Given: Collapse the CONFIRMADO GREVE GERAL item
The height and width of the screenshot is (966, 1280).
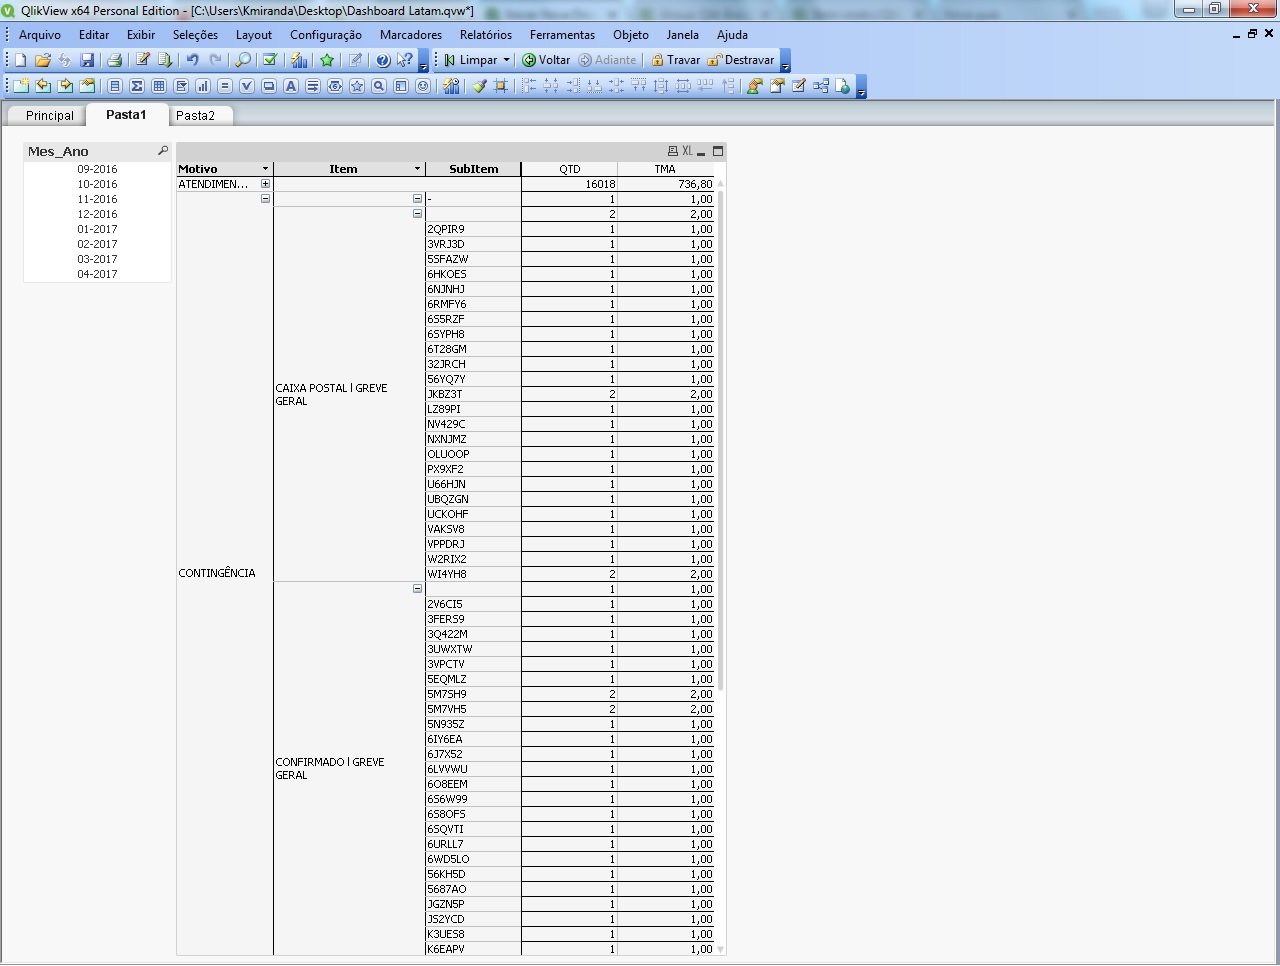Looking at the screenshot, I should click(x=417, y=589).
